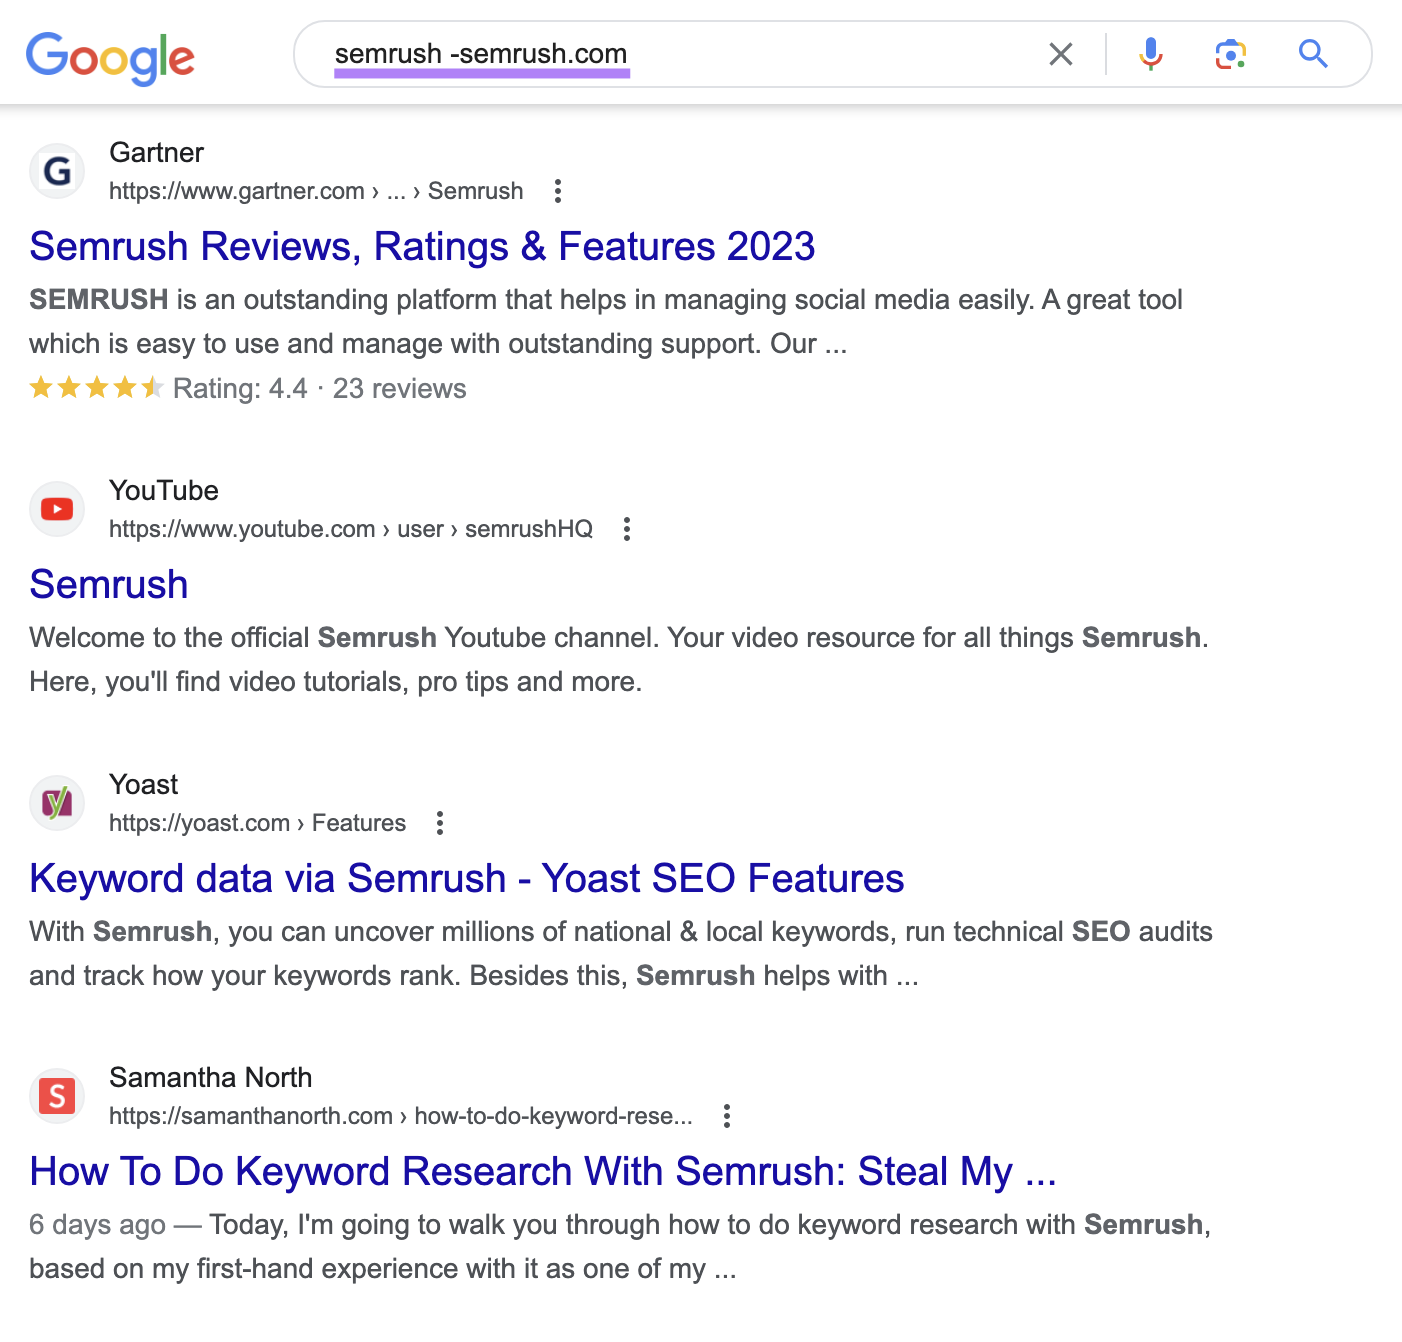Submit search with magnifying glass icon
The width and height of the screenshot is (1402, 1342).
tap(1313, 54)
